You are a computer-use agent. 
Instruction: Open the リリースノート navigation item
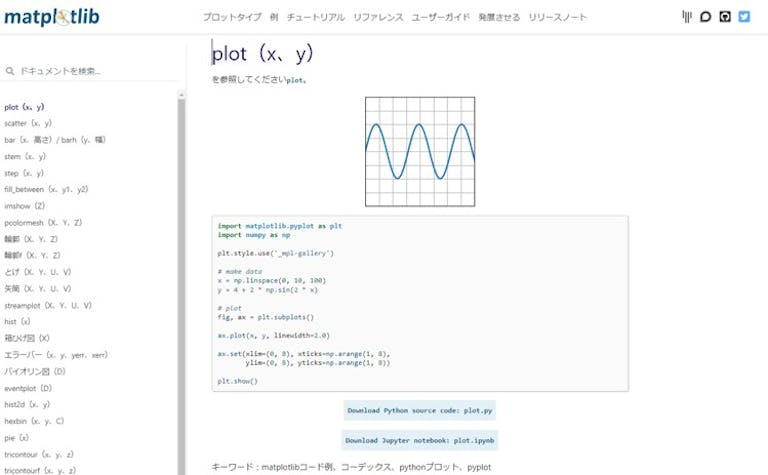click(557, 17)
